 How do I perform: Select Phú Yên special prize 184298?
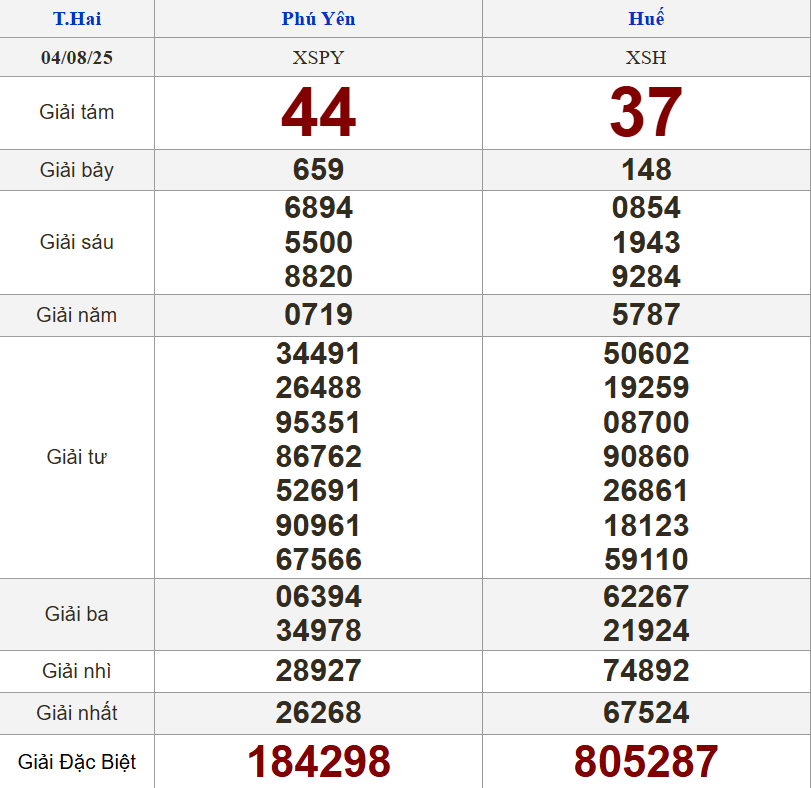pos(318,762)
